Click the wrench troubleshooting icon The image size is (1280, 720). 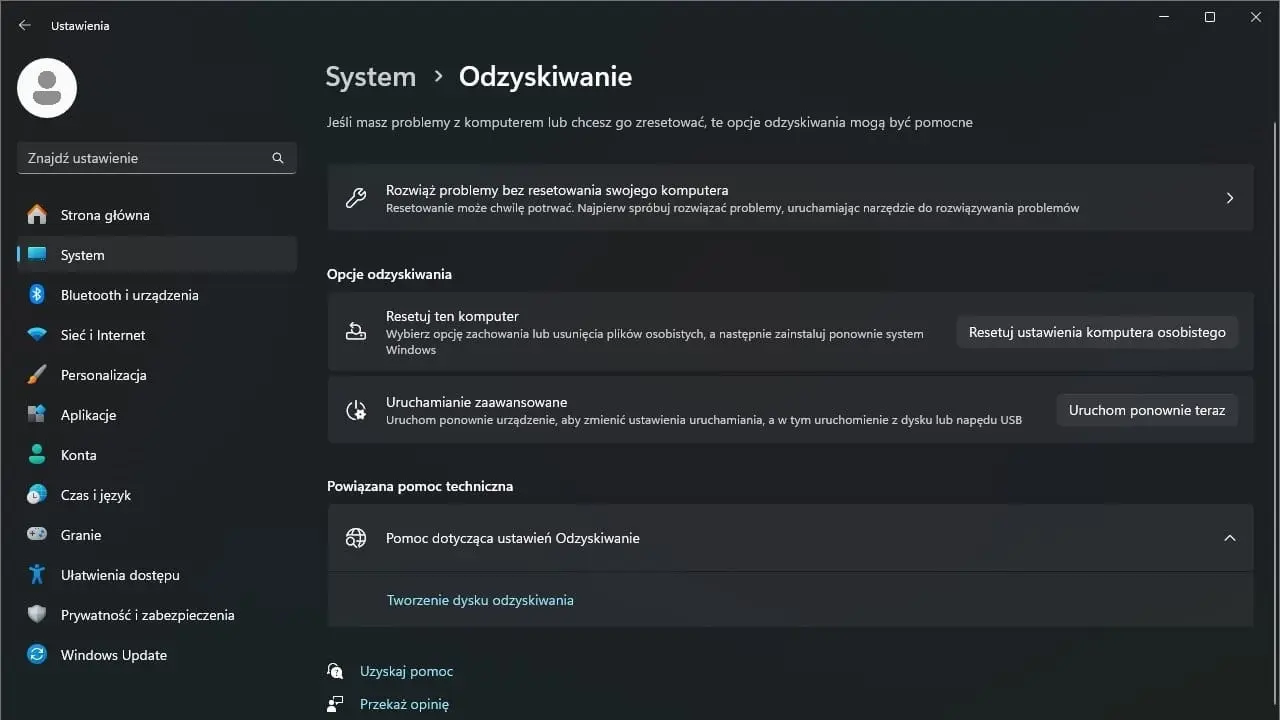point(356,198)
